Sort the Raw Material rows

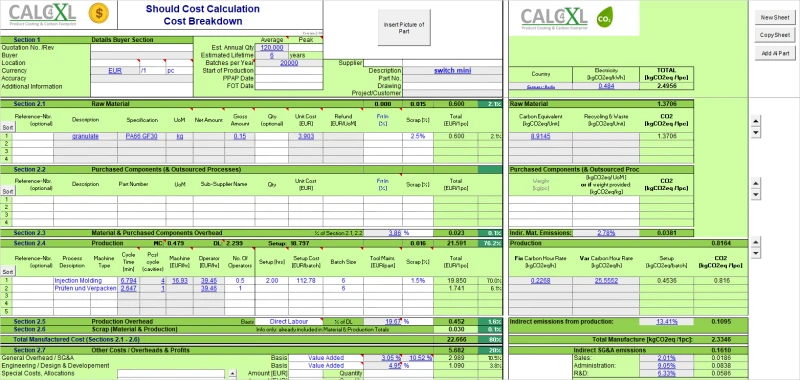pos(7,128)
